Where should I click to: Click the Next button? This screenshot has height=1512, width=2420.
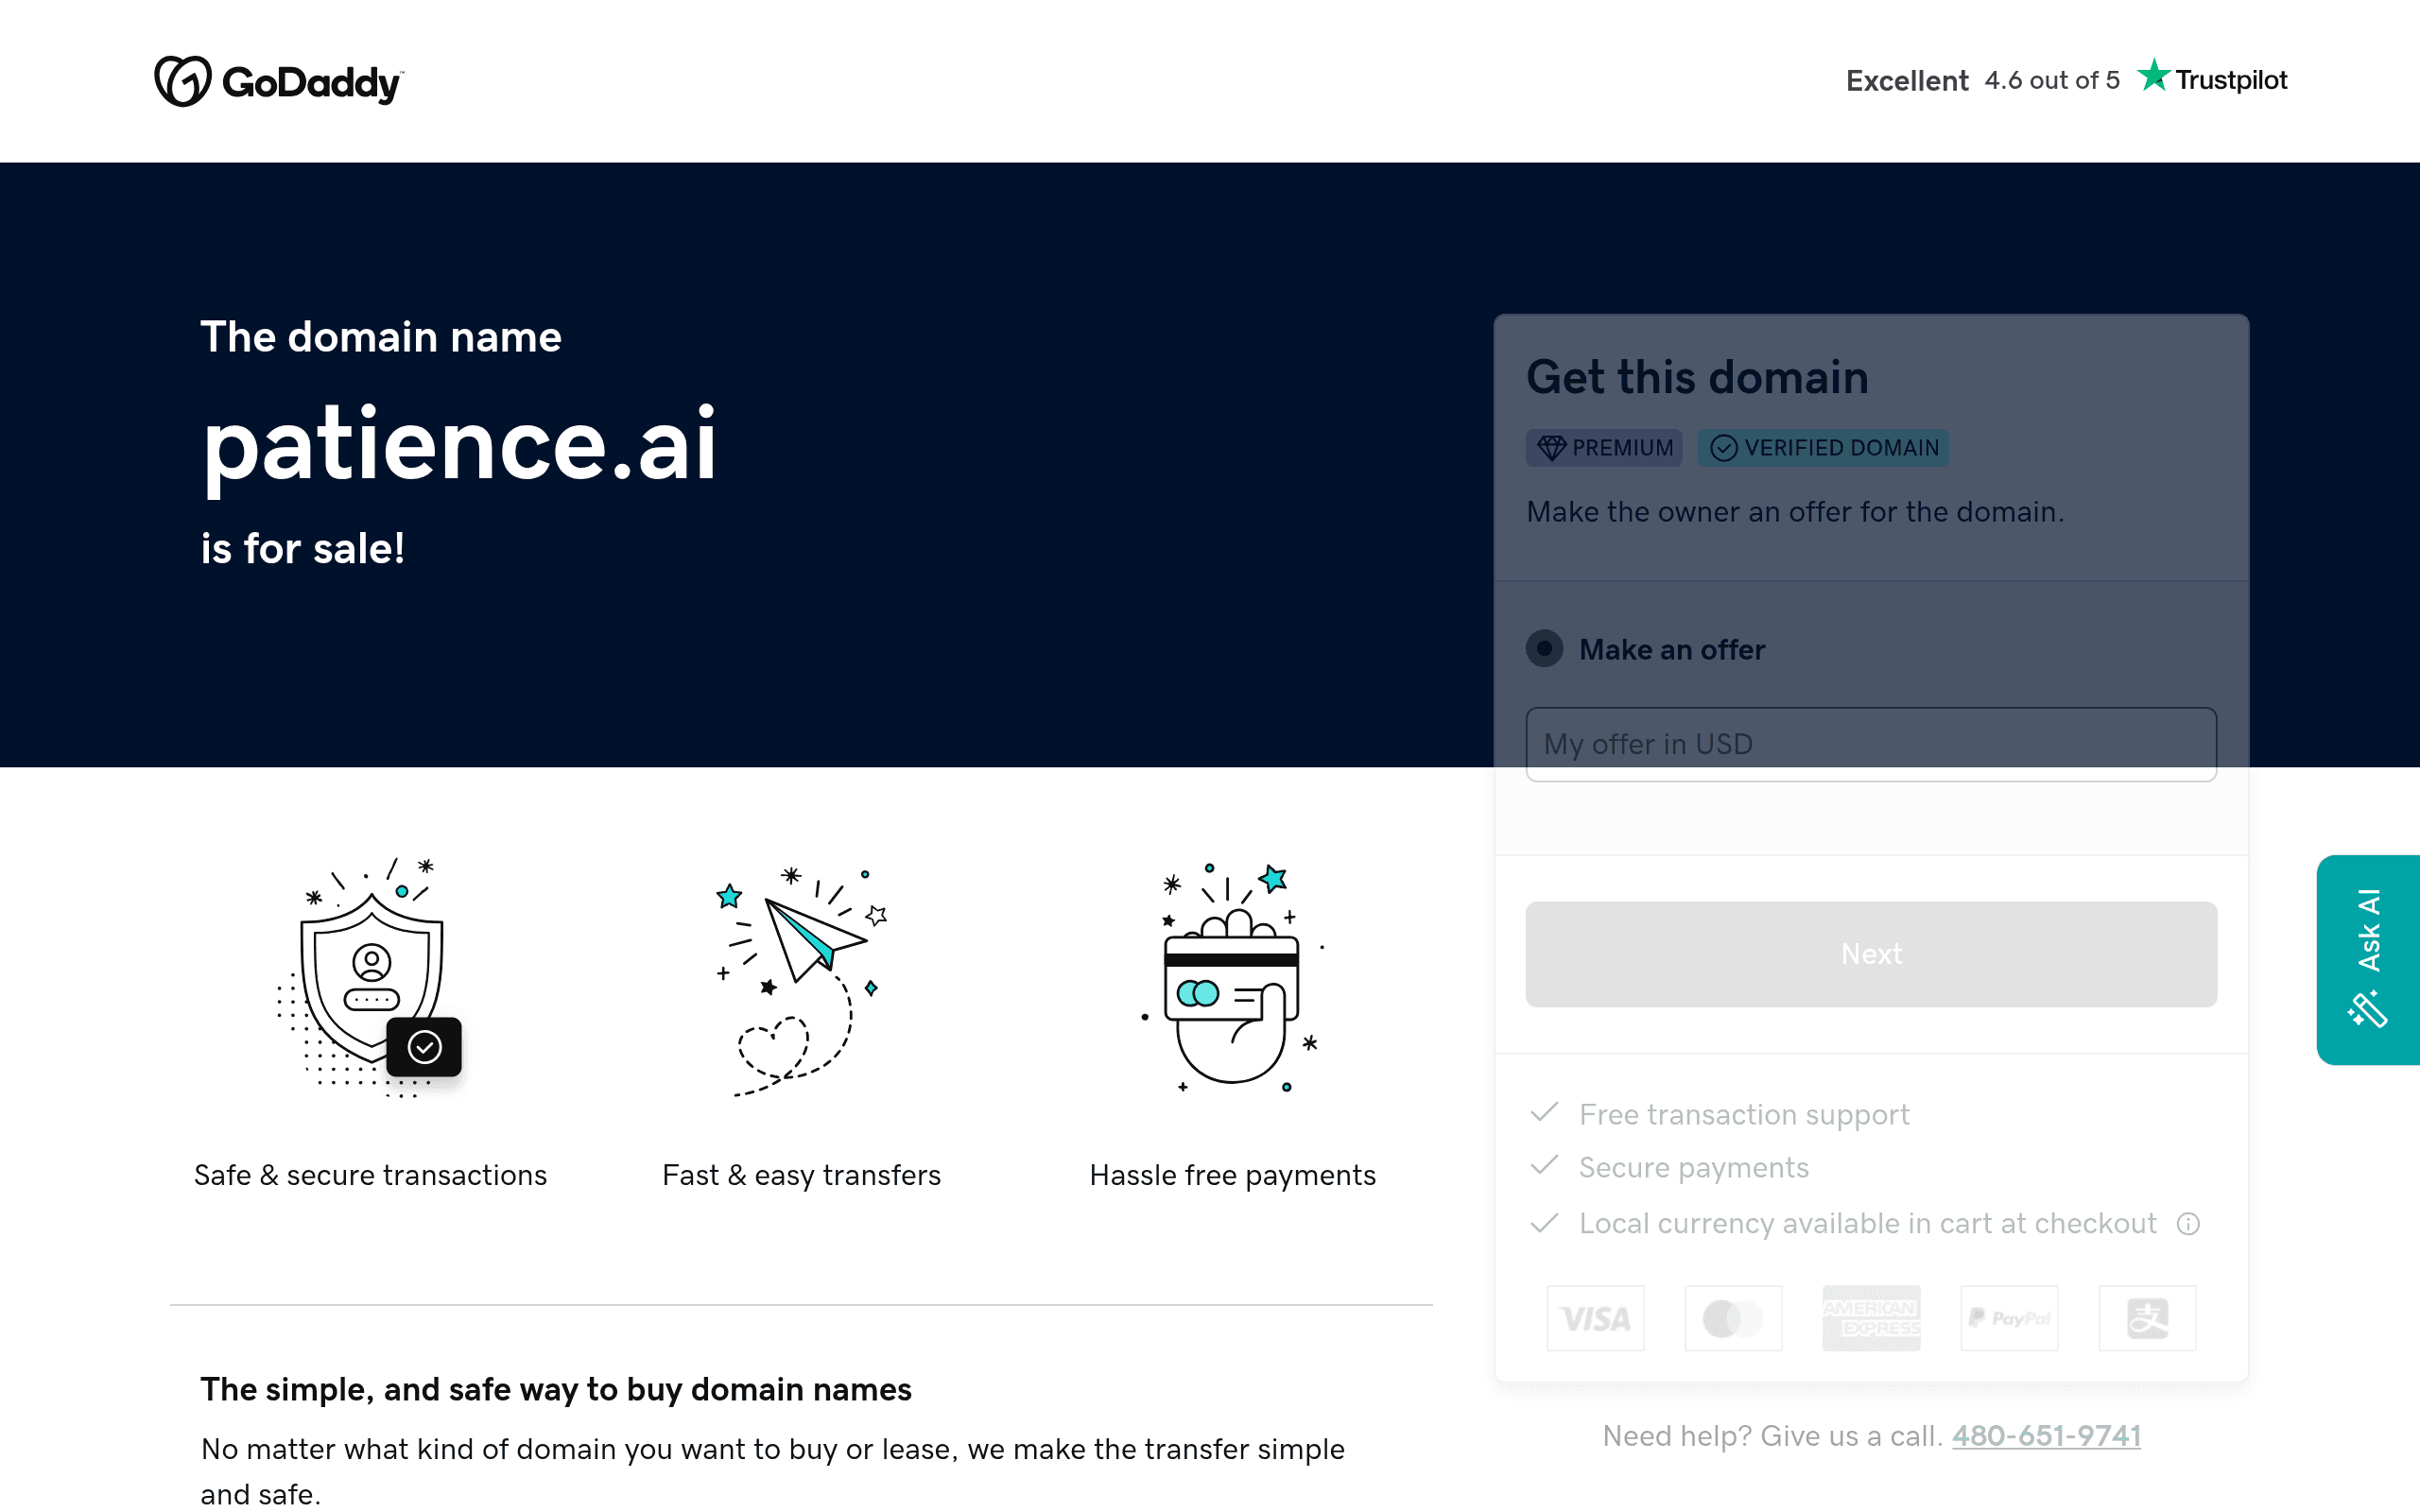1871,954
